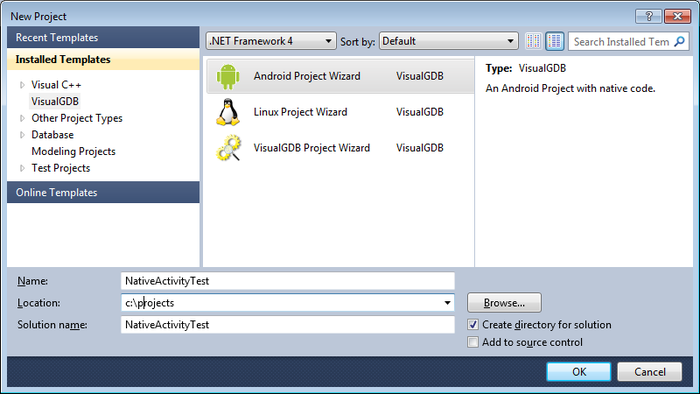Select VisualGDB in the template tree
Image resolution: width=700 pixels, height=394 pixels.
point(55,101)
